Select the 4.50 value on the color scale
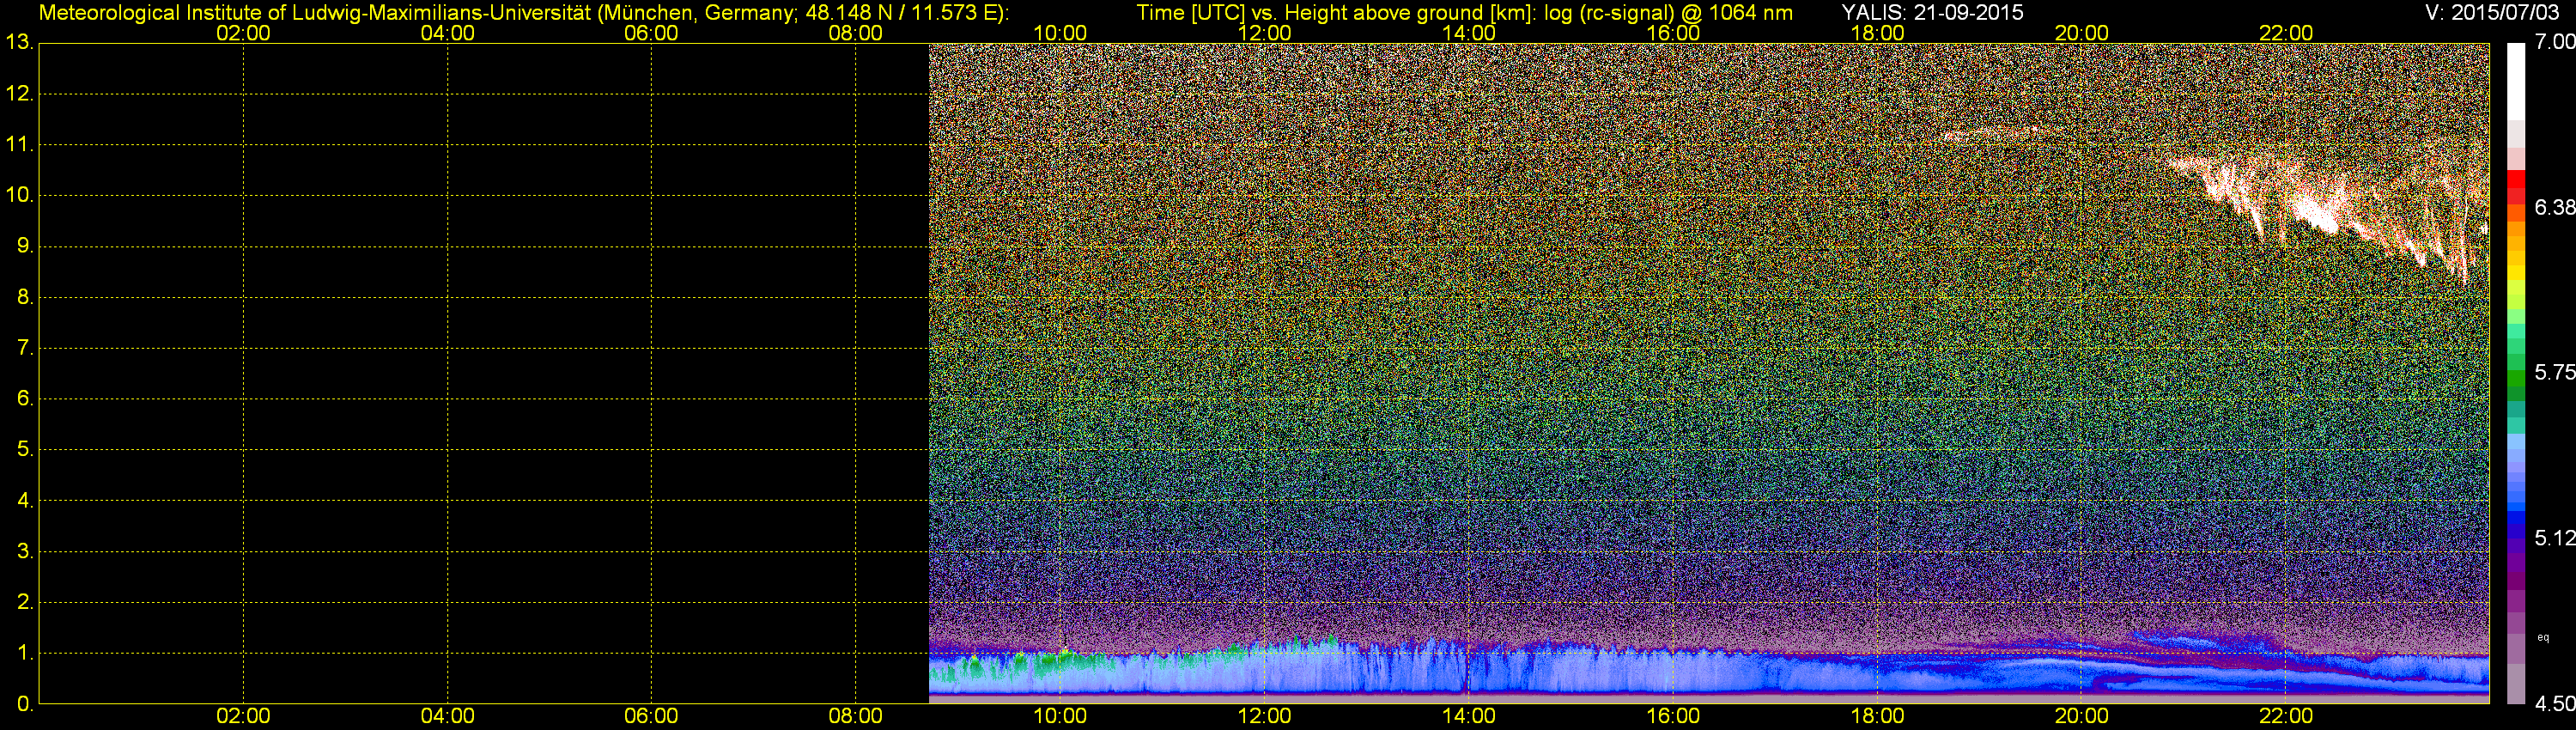Screen dimensions: 2576x730 2554,703
